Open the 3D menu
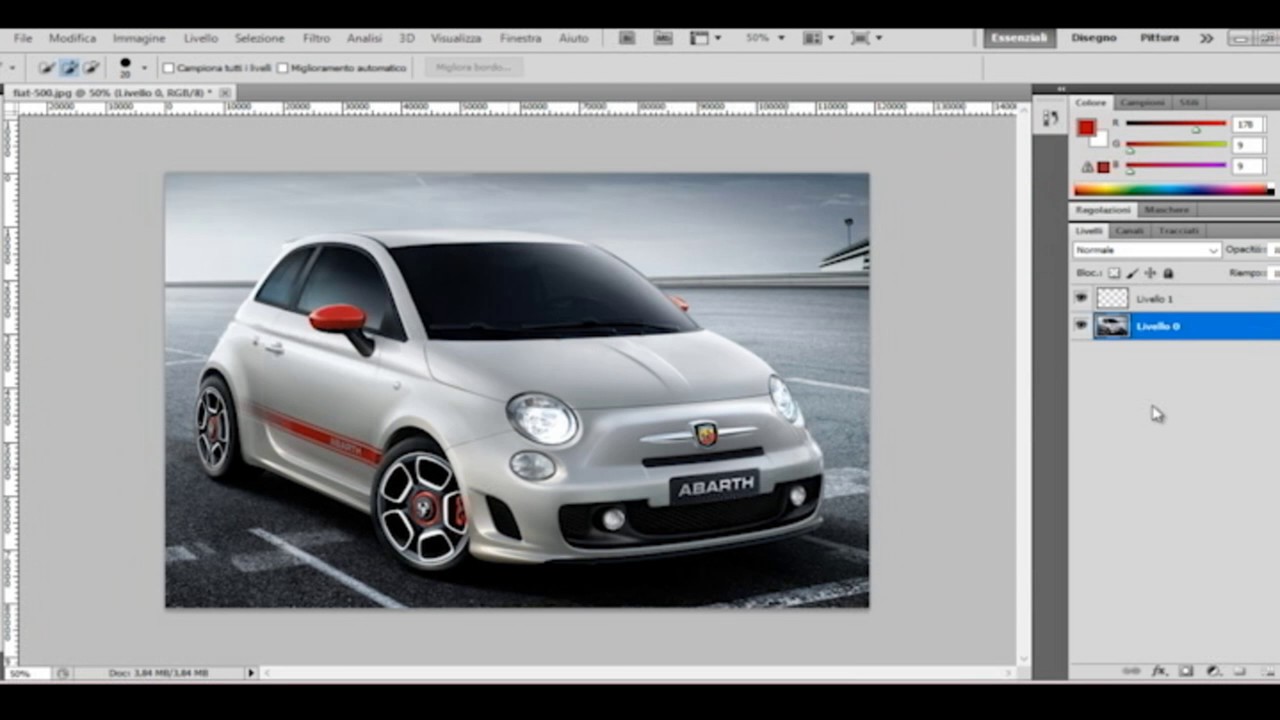The width and height of the screenshot is (1280, 720). tap(407, 38)
